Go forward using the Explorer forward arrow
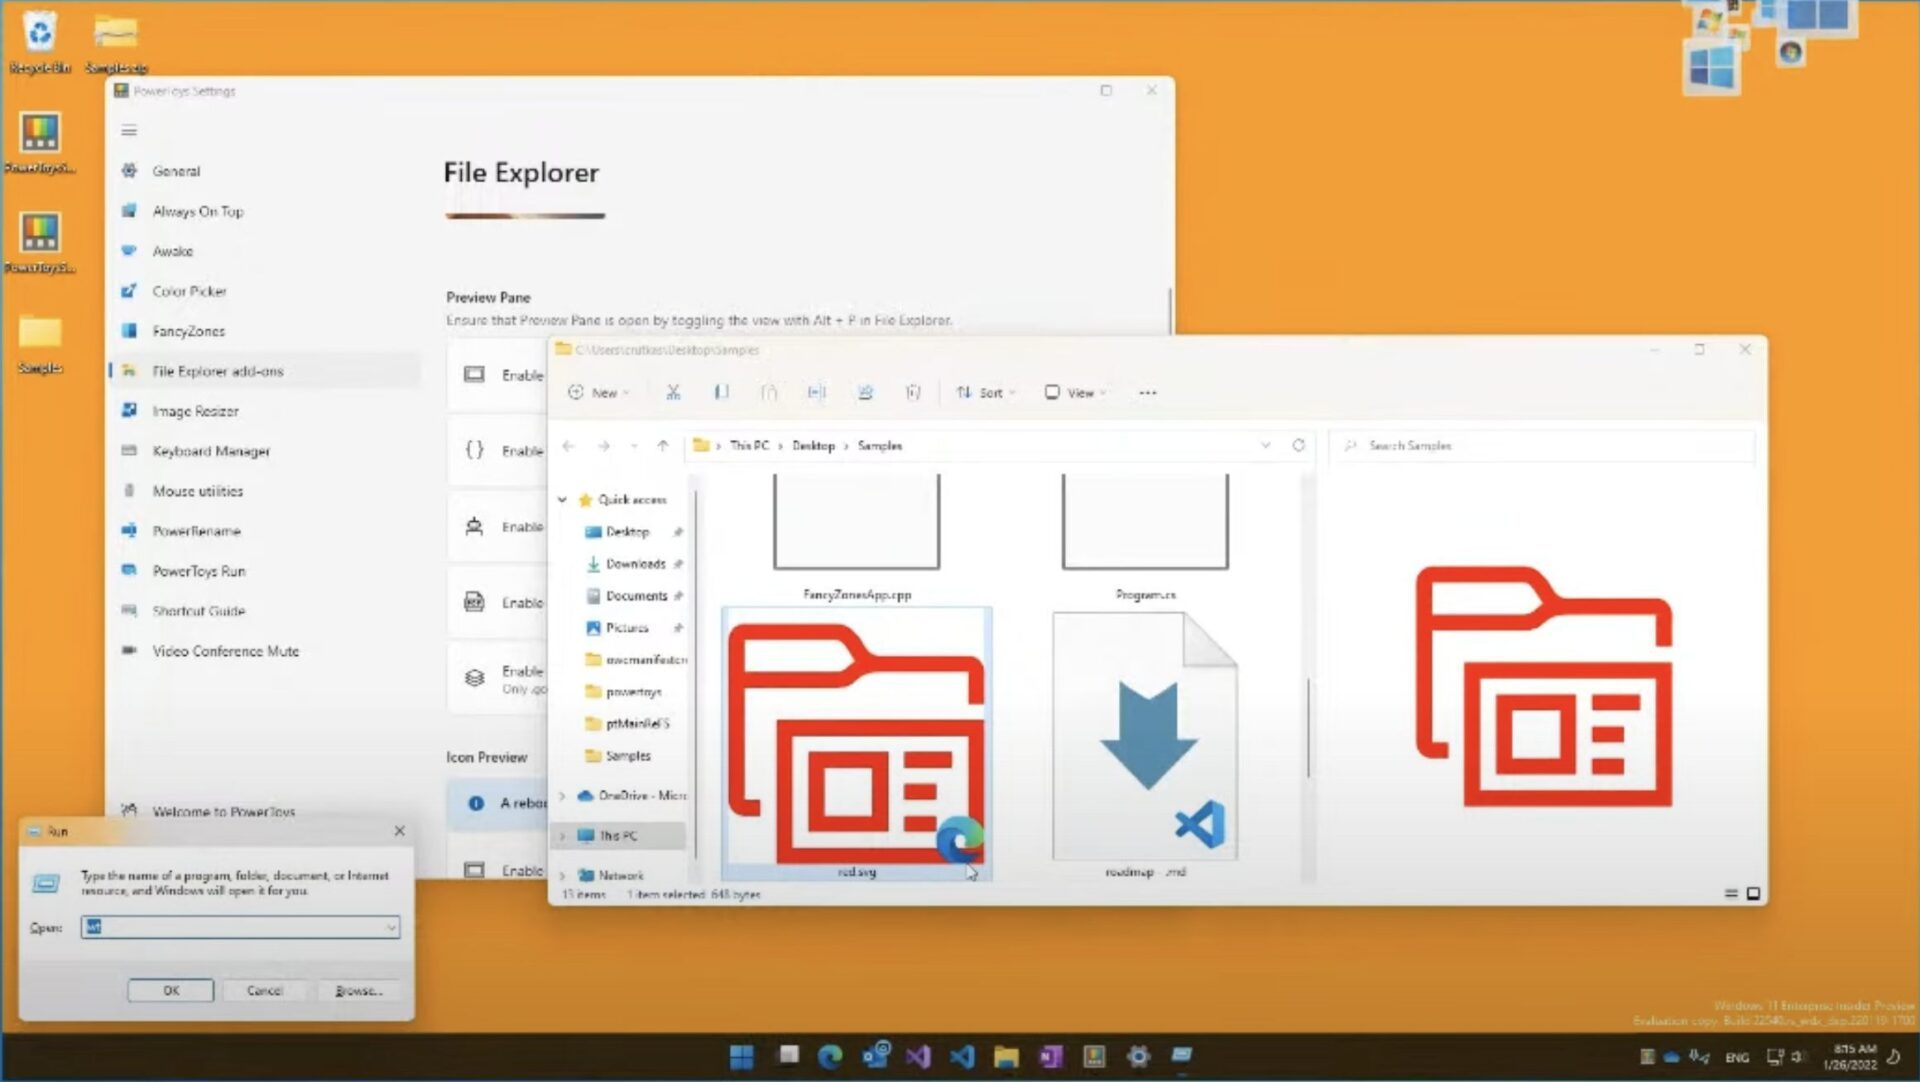Viewport: 1920px width, 1082px height. click(604, 446)
